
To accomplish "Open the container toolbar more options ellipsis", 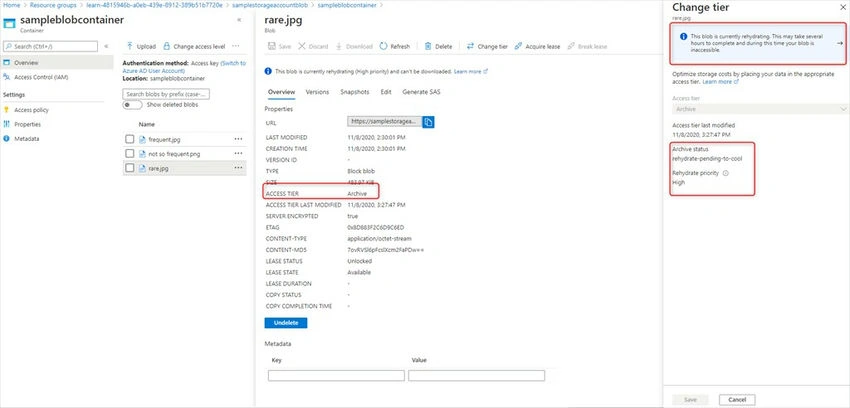I will pyautogui.click(x=236, y=47).
